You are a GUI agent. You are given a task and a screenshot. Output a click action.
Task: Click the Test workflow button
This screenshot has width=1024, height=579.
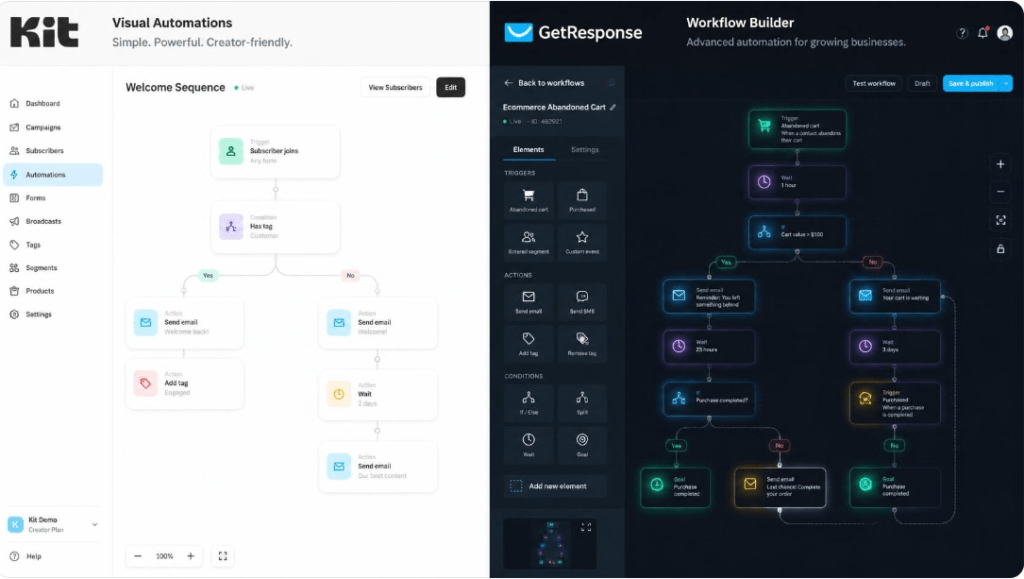(x=874, y=84)
